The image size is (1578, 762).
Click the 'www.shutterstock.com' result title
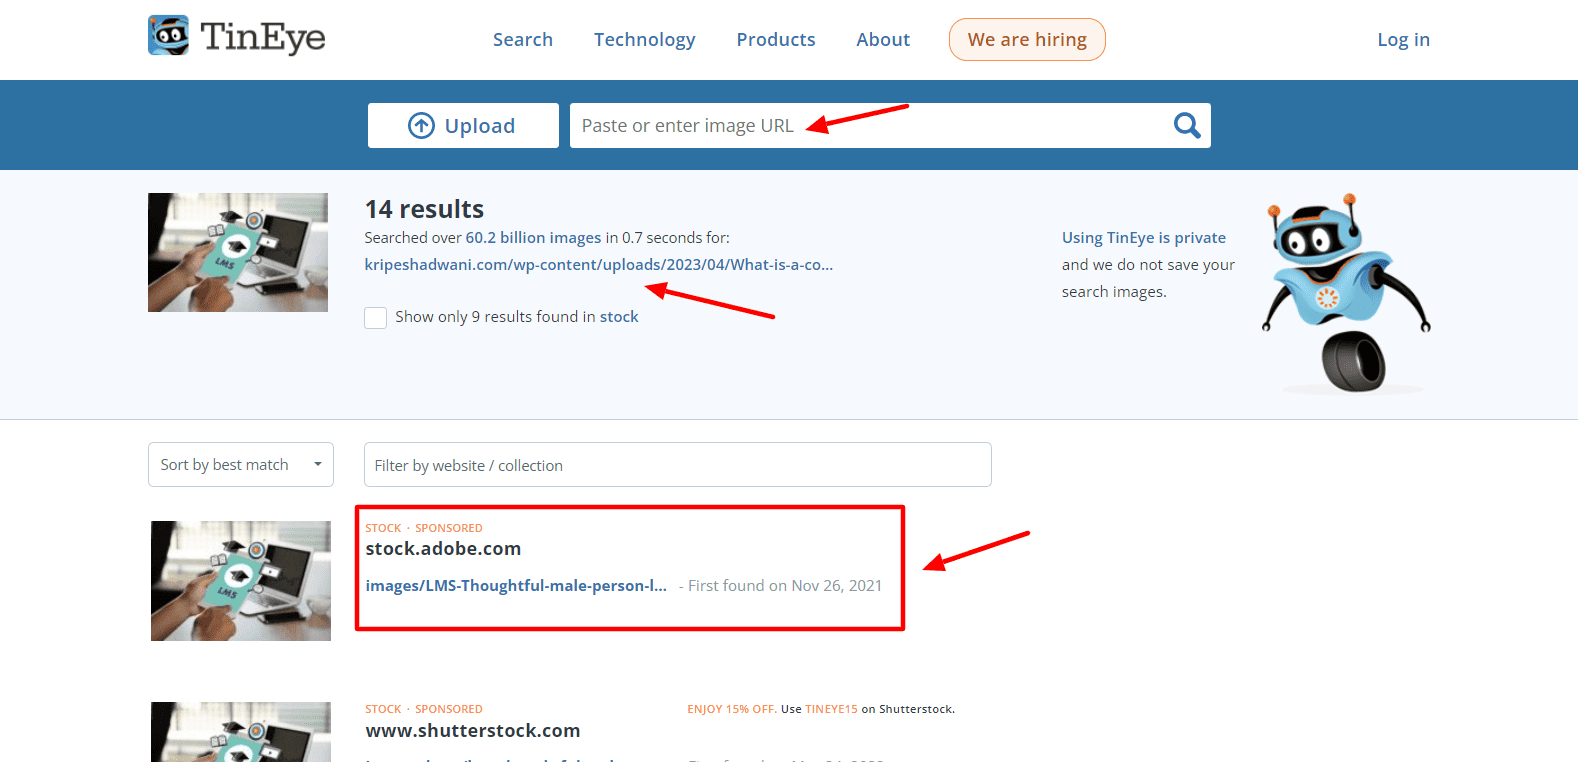tap(473, 731)
